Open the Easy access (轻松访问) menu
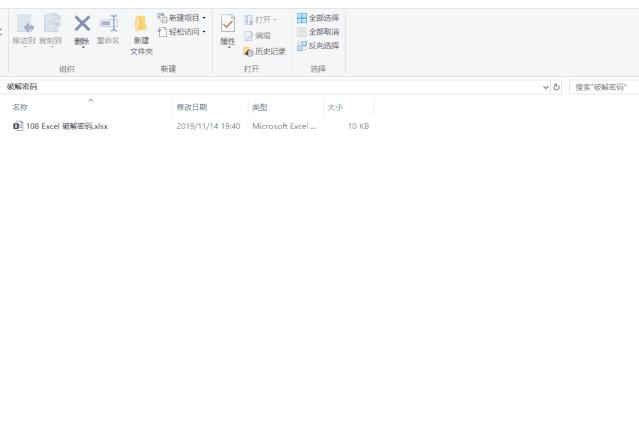Image resolution: width=639 pixels, height=432 pixels. (x=181, y=32)
